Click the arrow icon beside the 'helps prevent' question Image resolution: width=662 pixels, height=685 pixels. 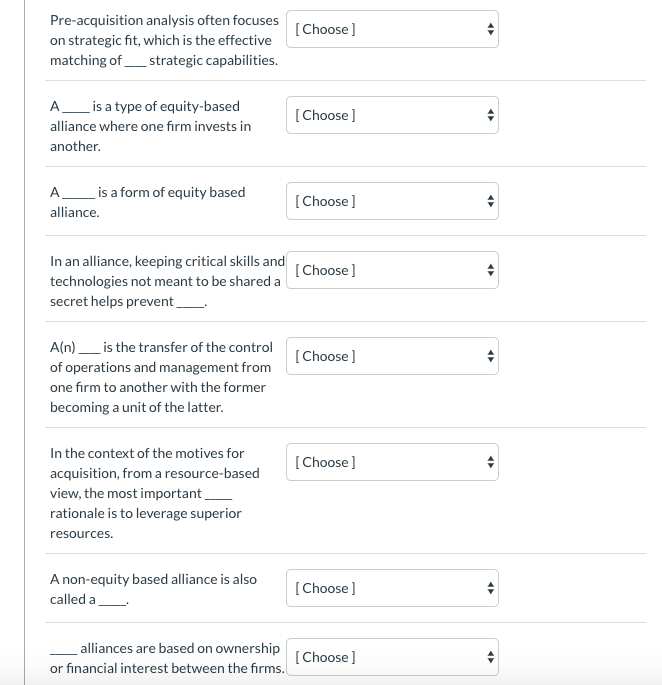tap(489, 270)
